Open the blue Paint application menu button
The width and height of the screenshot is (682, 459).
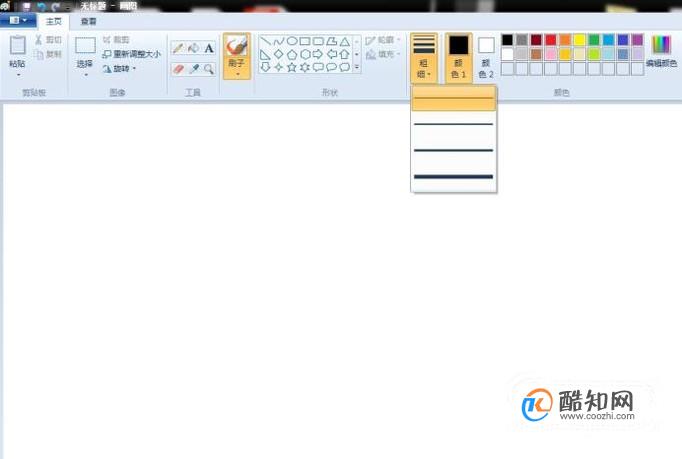pos(18,20)
